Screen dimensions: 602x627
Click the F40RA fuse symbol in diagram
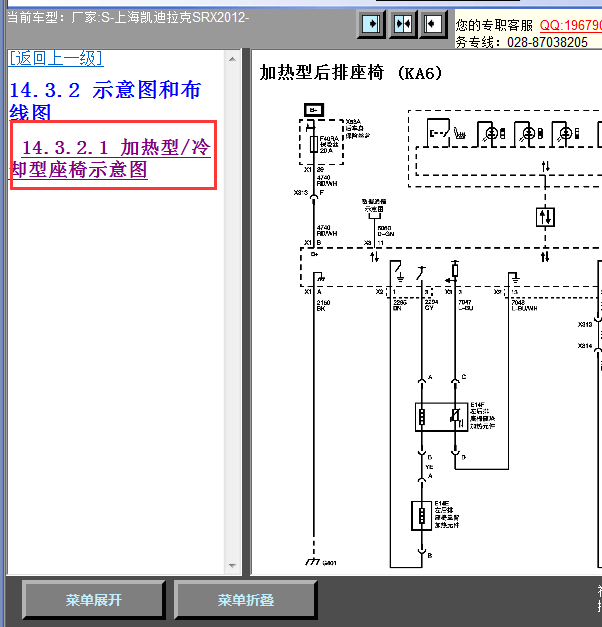pos(314,144)
